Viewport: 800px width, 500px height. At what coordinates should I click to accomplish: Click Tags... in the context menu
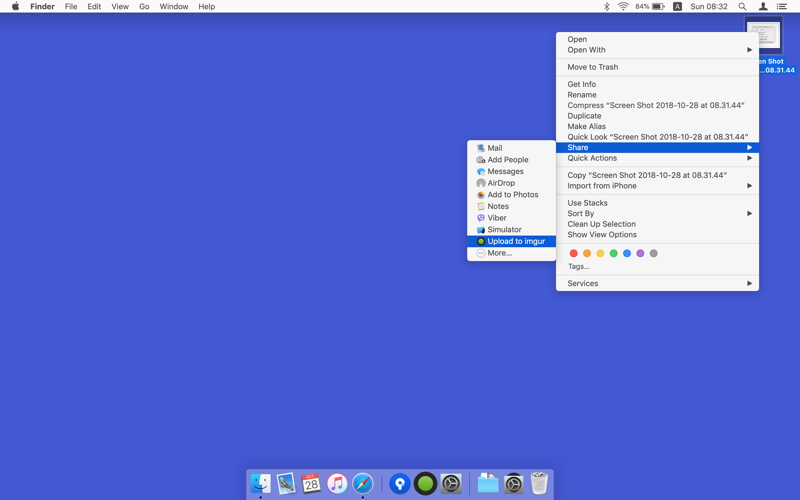[x=578, y=267]
